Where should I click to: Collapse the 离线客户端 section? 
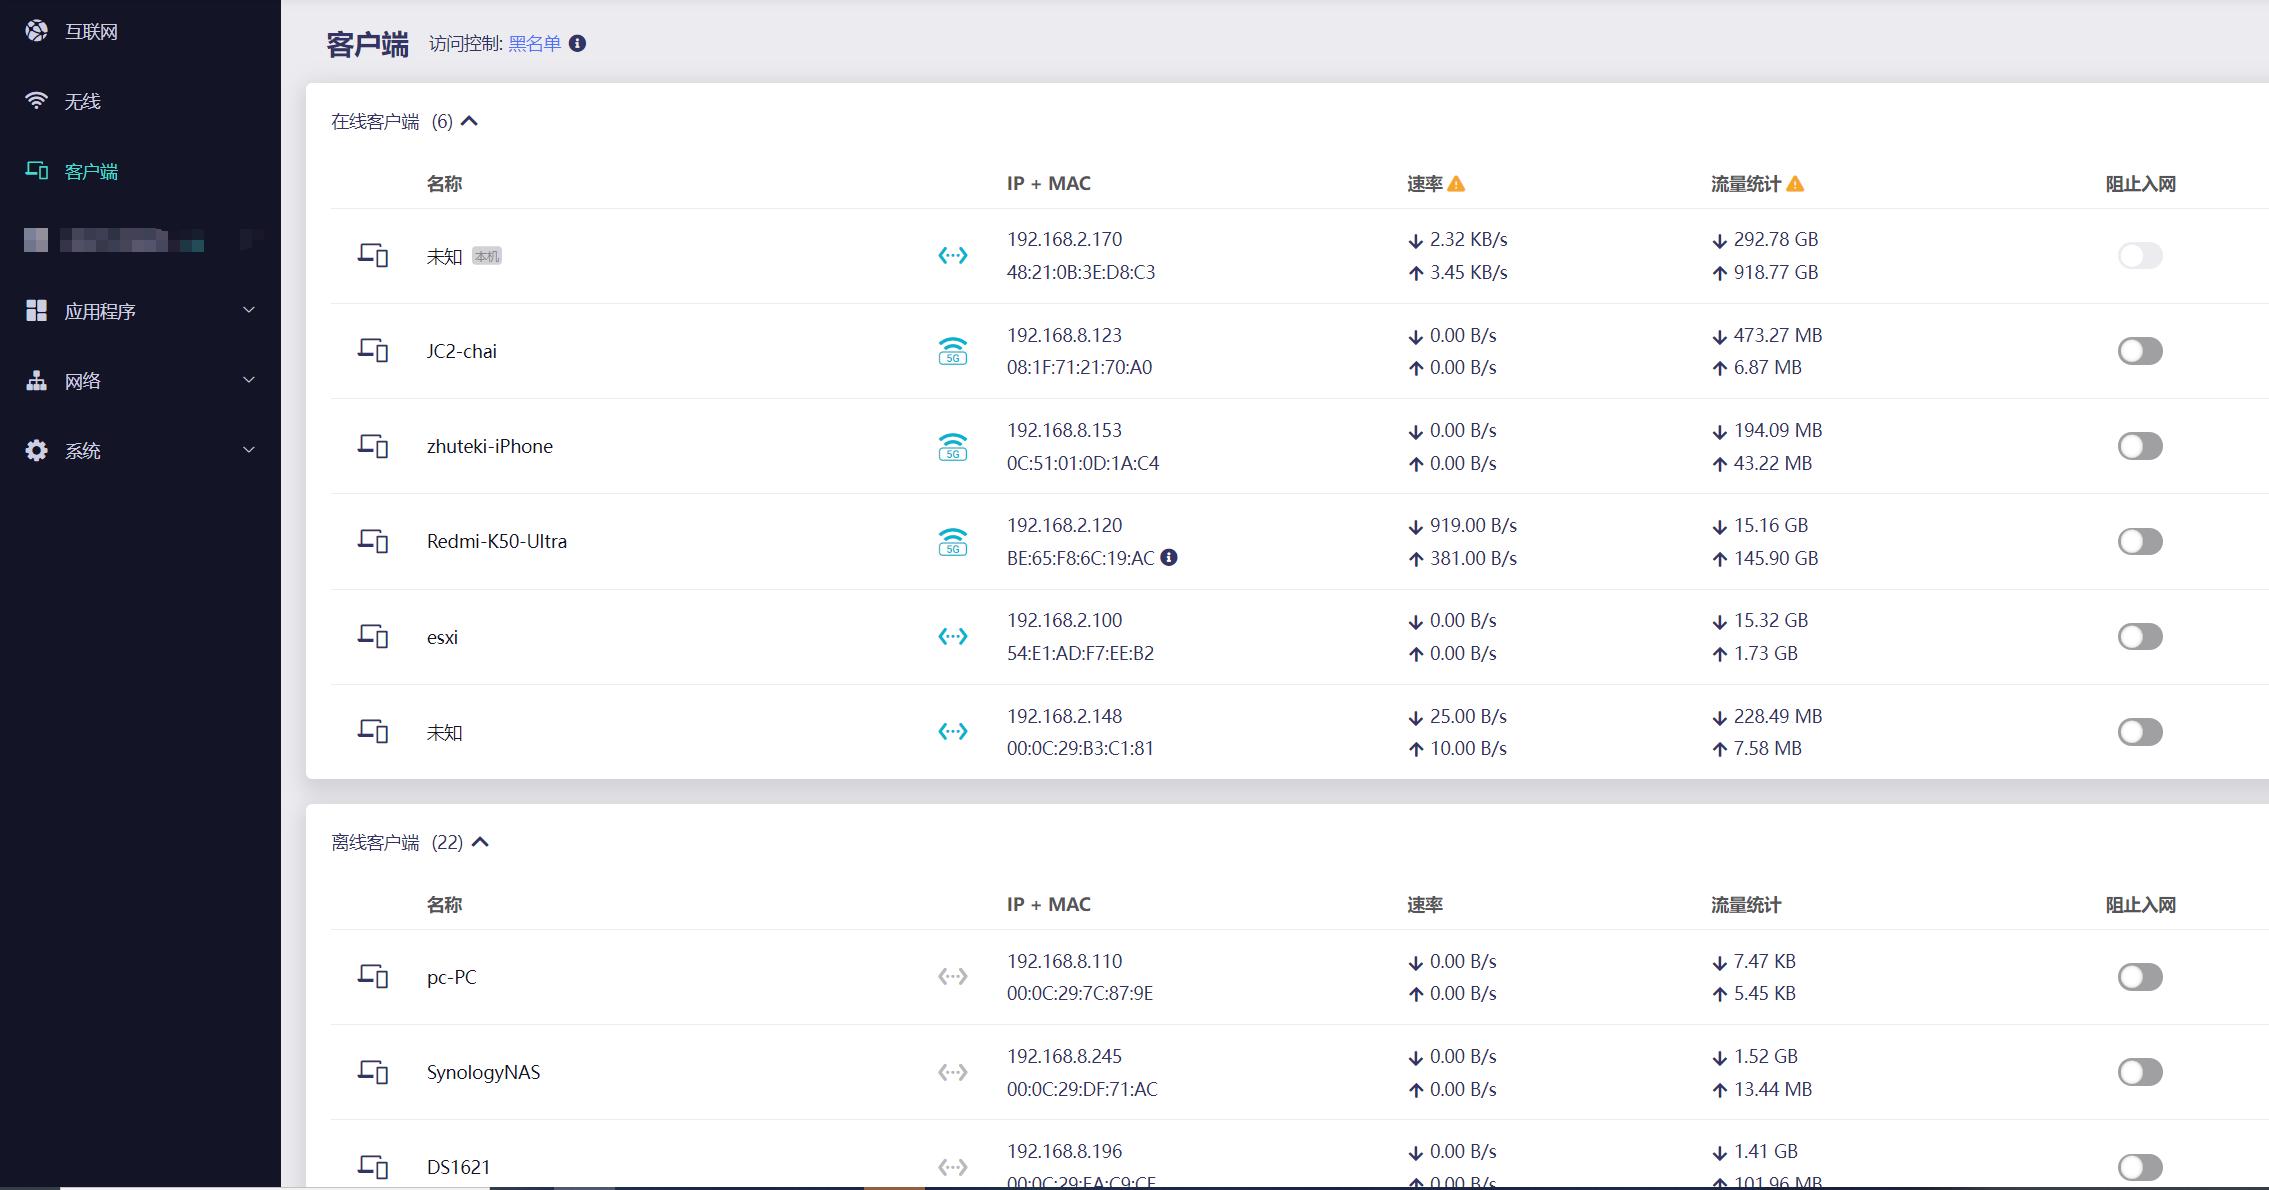[x=481, y=841]
